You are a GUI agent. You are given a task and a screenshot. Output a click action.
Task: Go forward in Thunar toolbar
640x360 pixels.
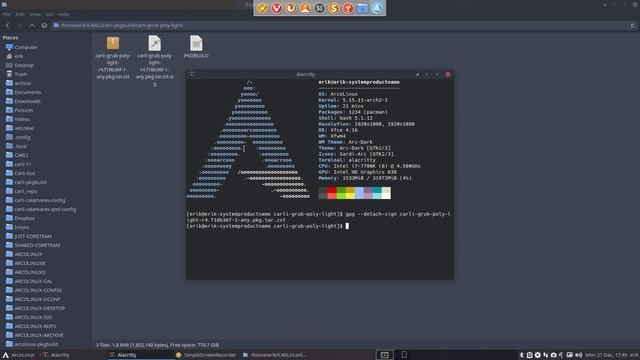tap(19, 25)
